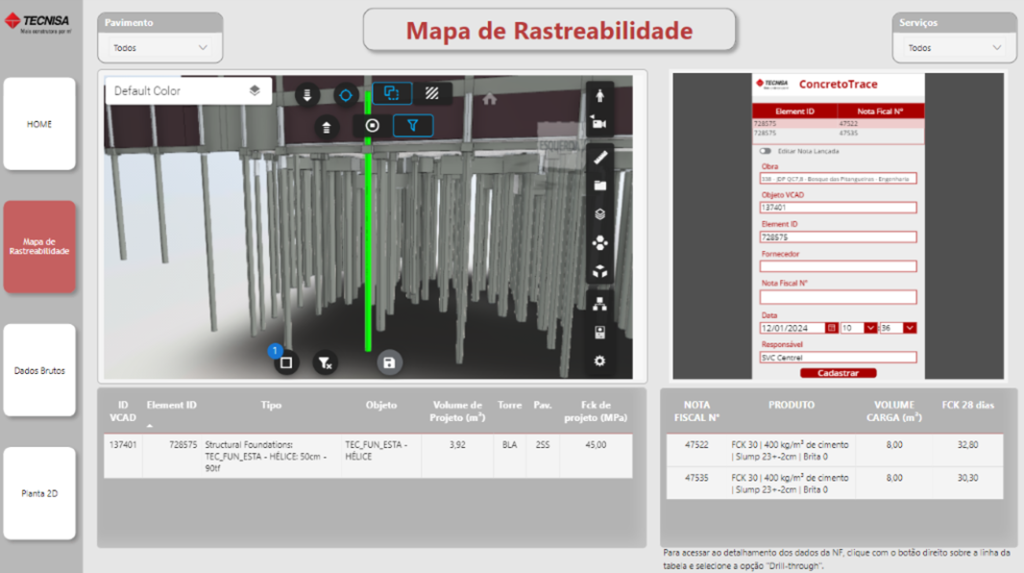Click the Fornecedor input field
This screenshot has height=573, width=1024.
[x=838, y=267]
